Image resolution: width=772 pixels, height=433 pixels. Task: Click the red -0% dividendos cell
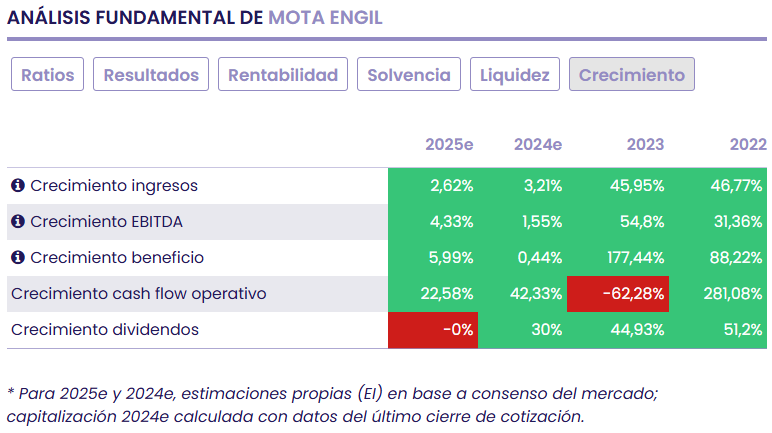point(433,330)
